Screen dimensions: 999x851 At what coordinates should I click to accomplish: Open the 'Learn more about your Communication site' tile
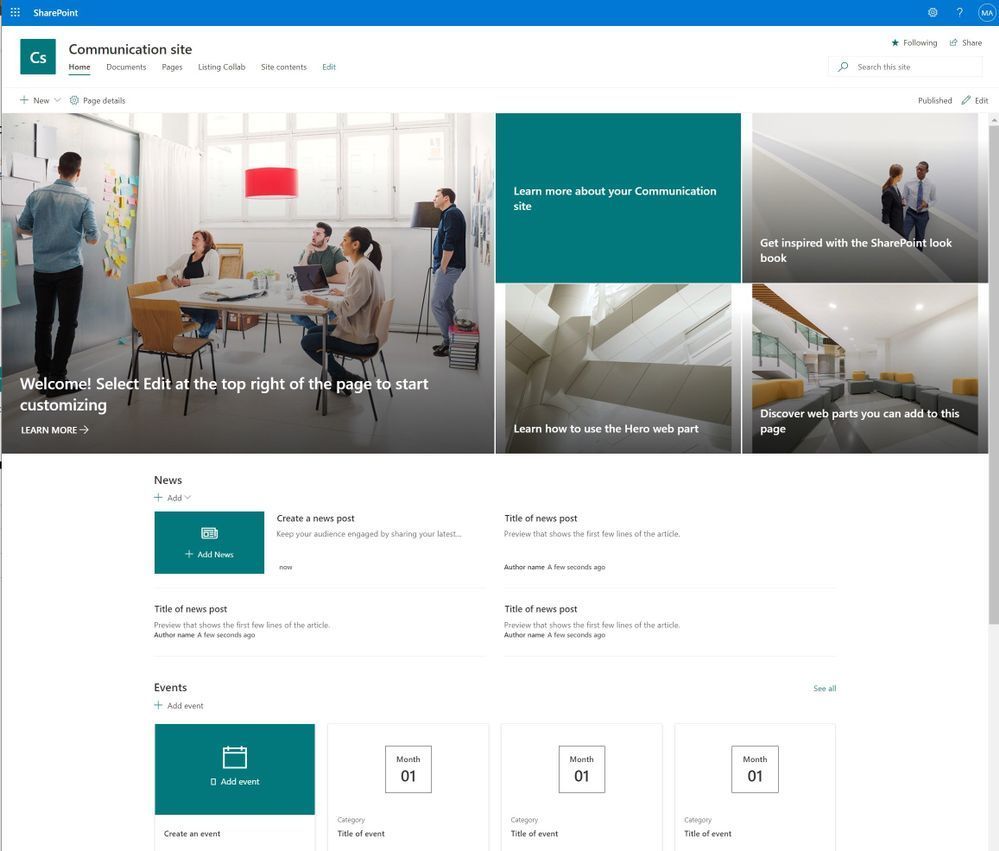point(618,198)
